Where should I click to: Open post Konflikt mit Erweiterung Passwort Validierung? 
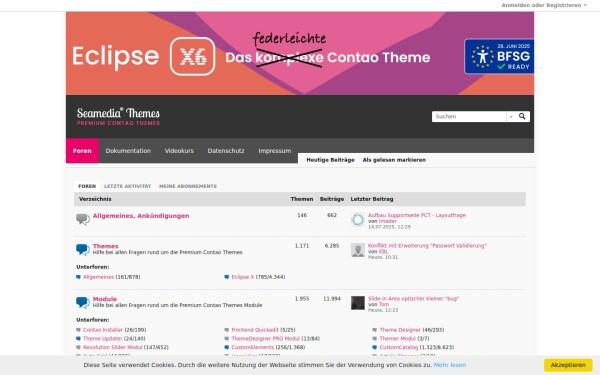coord(427,246)
